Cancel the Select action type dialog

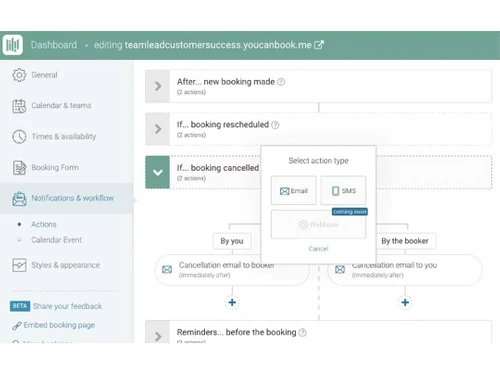pyautogui.click(x=318, y=249)
